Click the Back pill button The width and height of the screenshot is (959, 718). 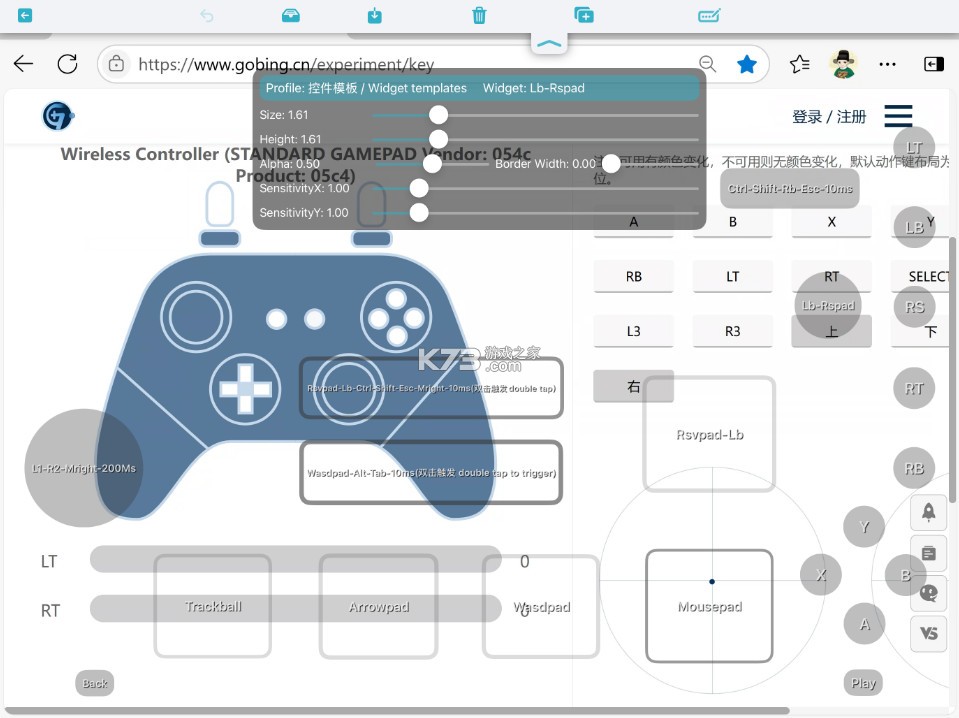[x=95, y=683]
